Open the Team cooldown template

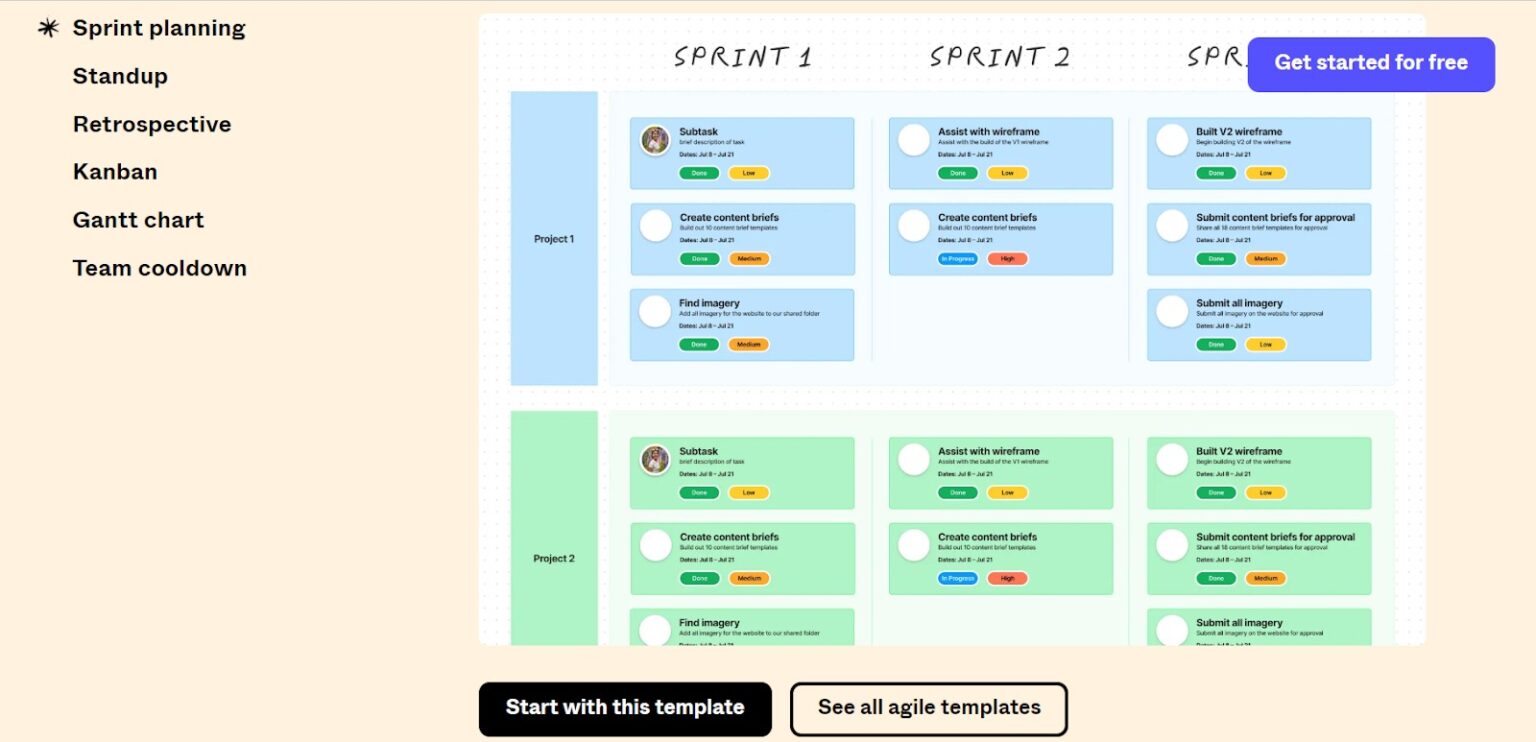[x=159, y=267]
